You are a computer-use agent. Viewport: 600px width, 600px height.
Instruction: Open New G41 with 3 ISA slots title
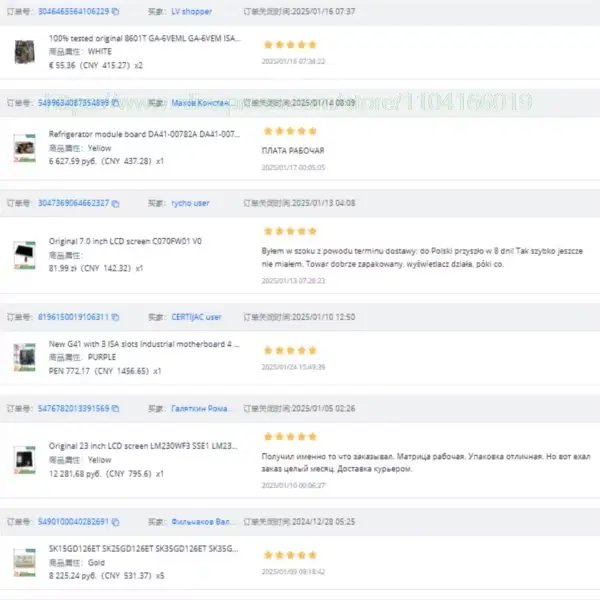144,344
